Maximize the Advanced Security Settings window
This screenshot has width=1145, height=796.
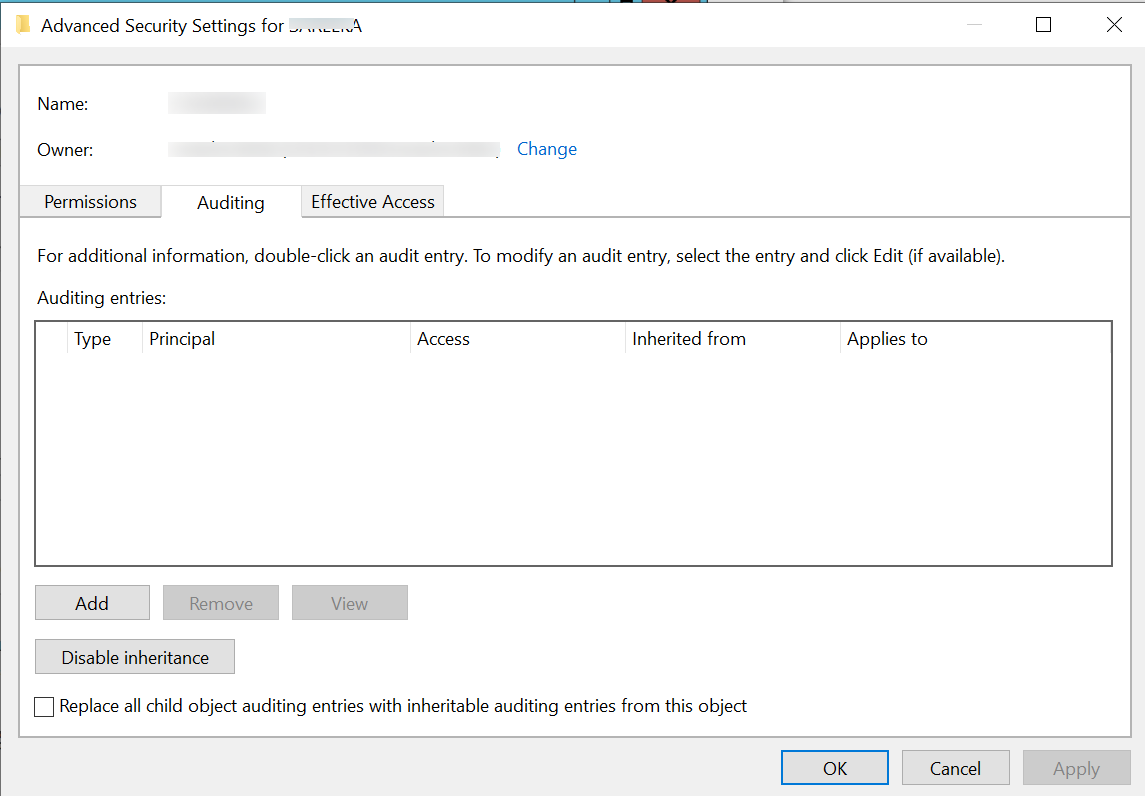click(1043, 25)
